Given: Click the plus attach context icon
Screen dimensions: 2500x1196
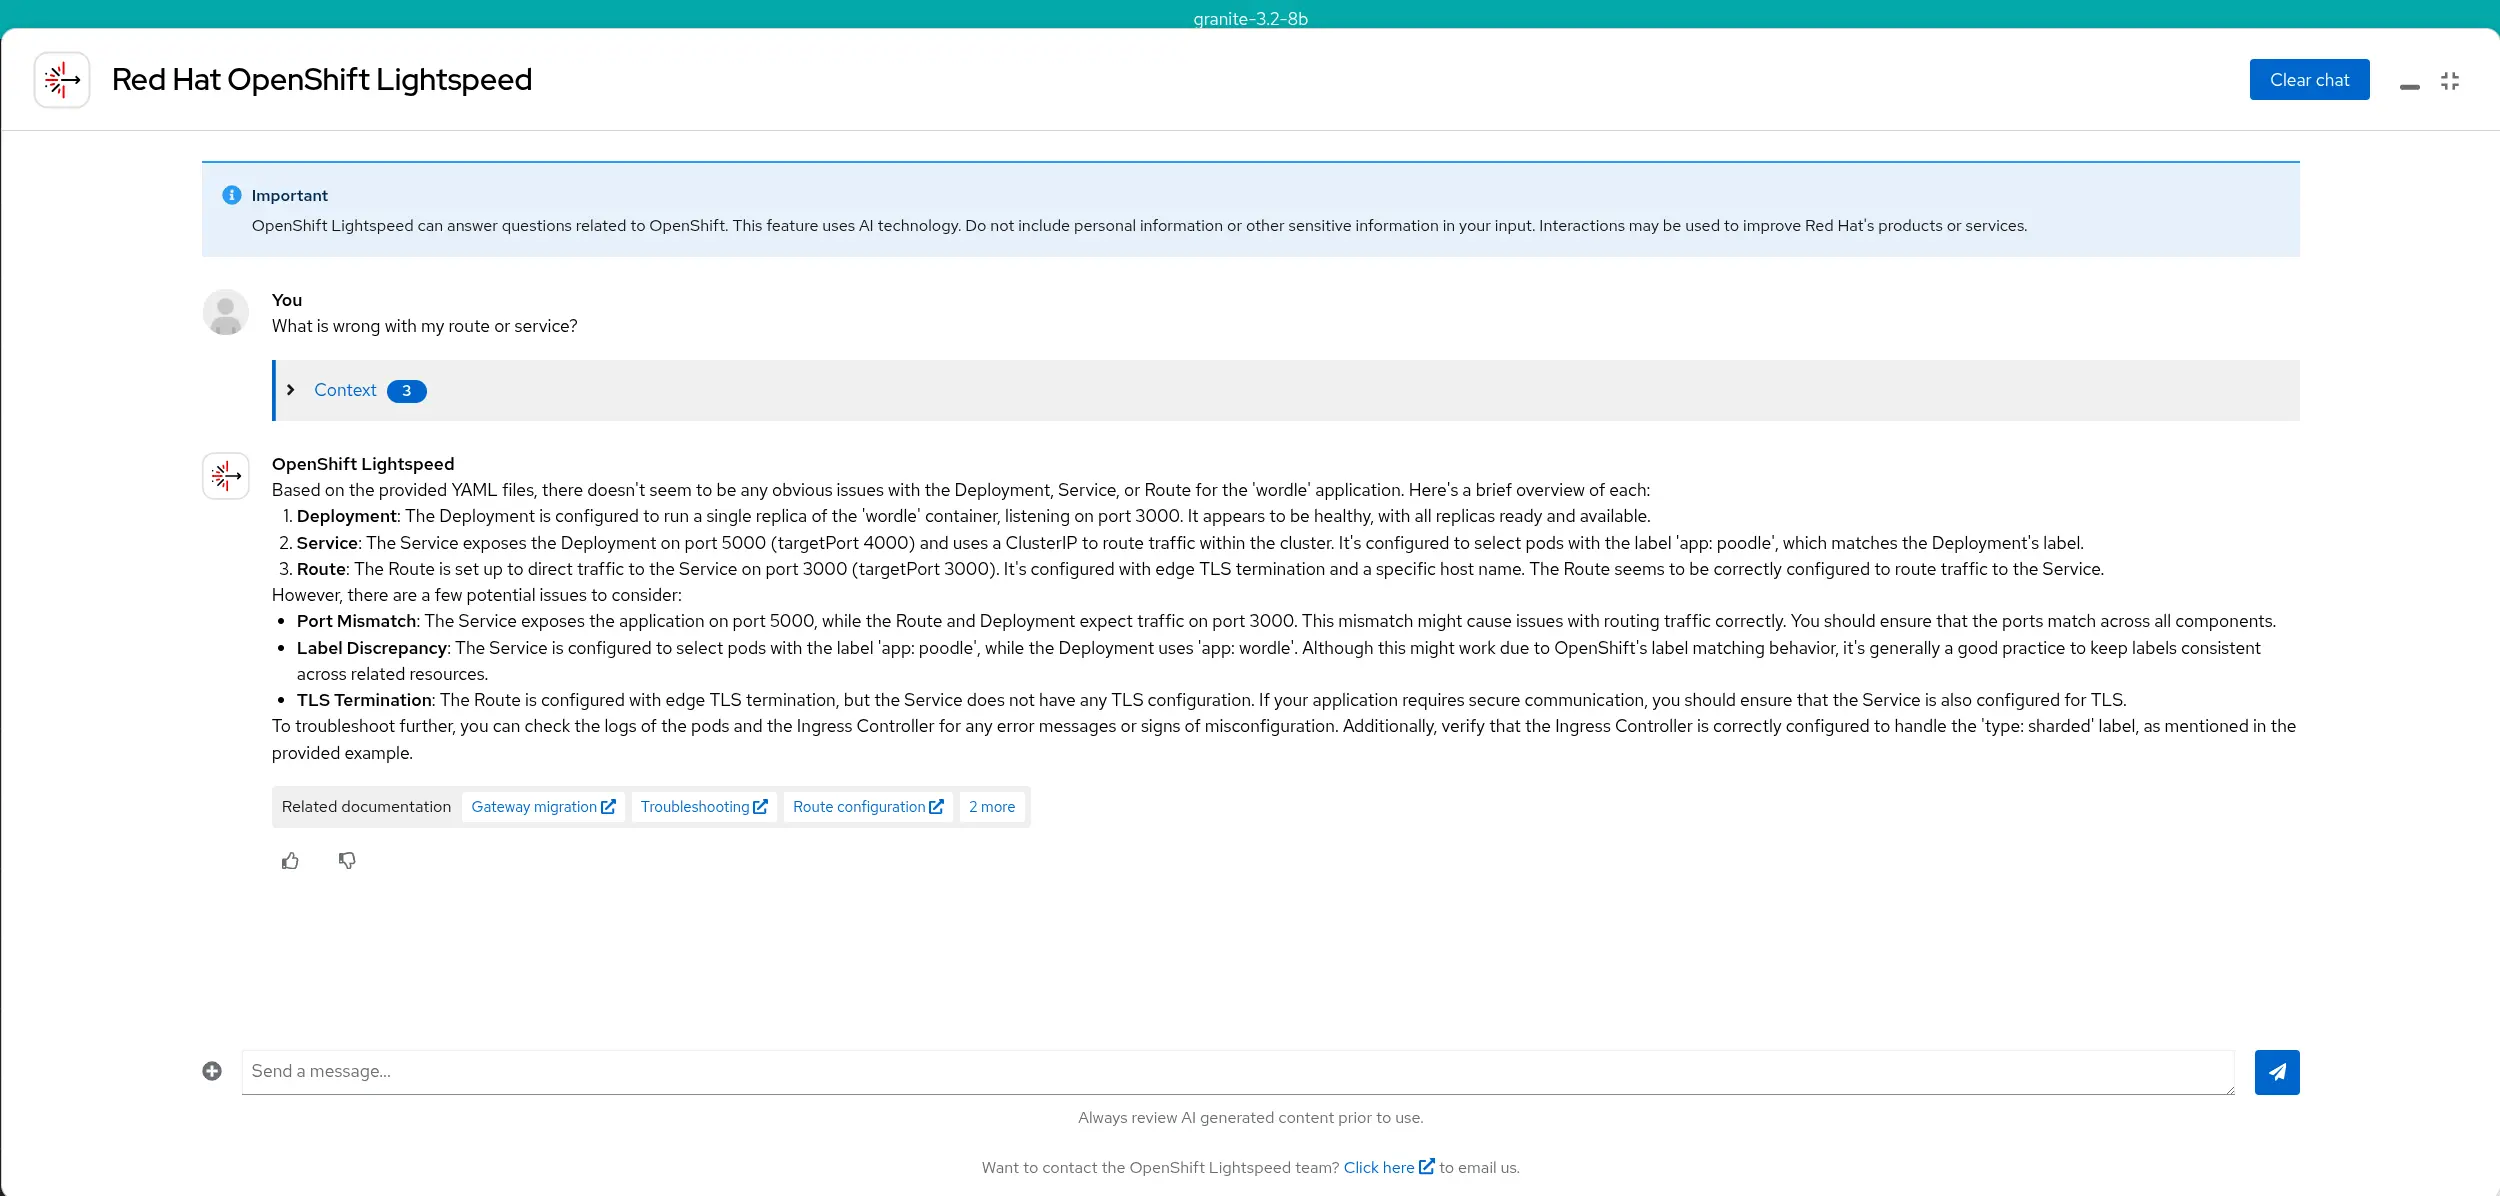Looking at the screenshot, I should (212, 1071).
